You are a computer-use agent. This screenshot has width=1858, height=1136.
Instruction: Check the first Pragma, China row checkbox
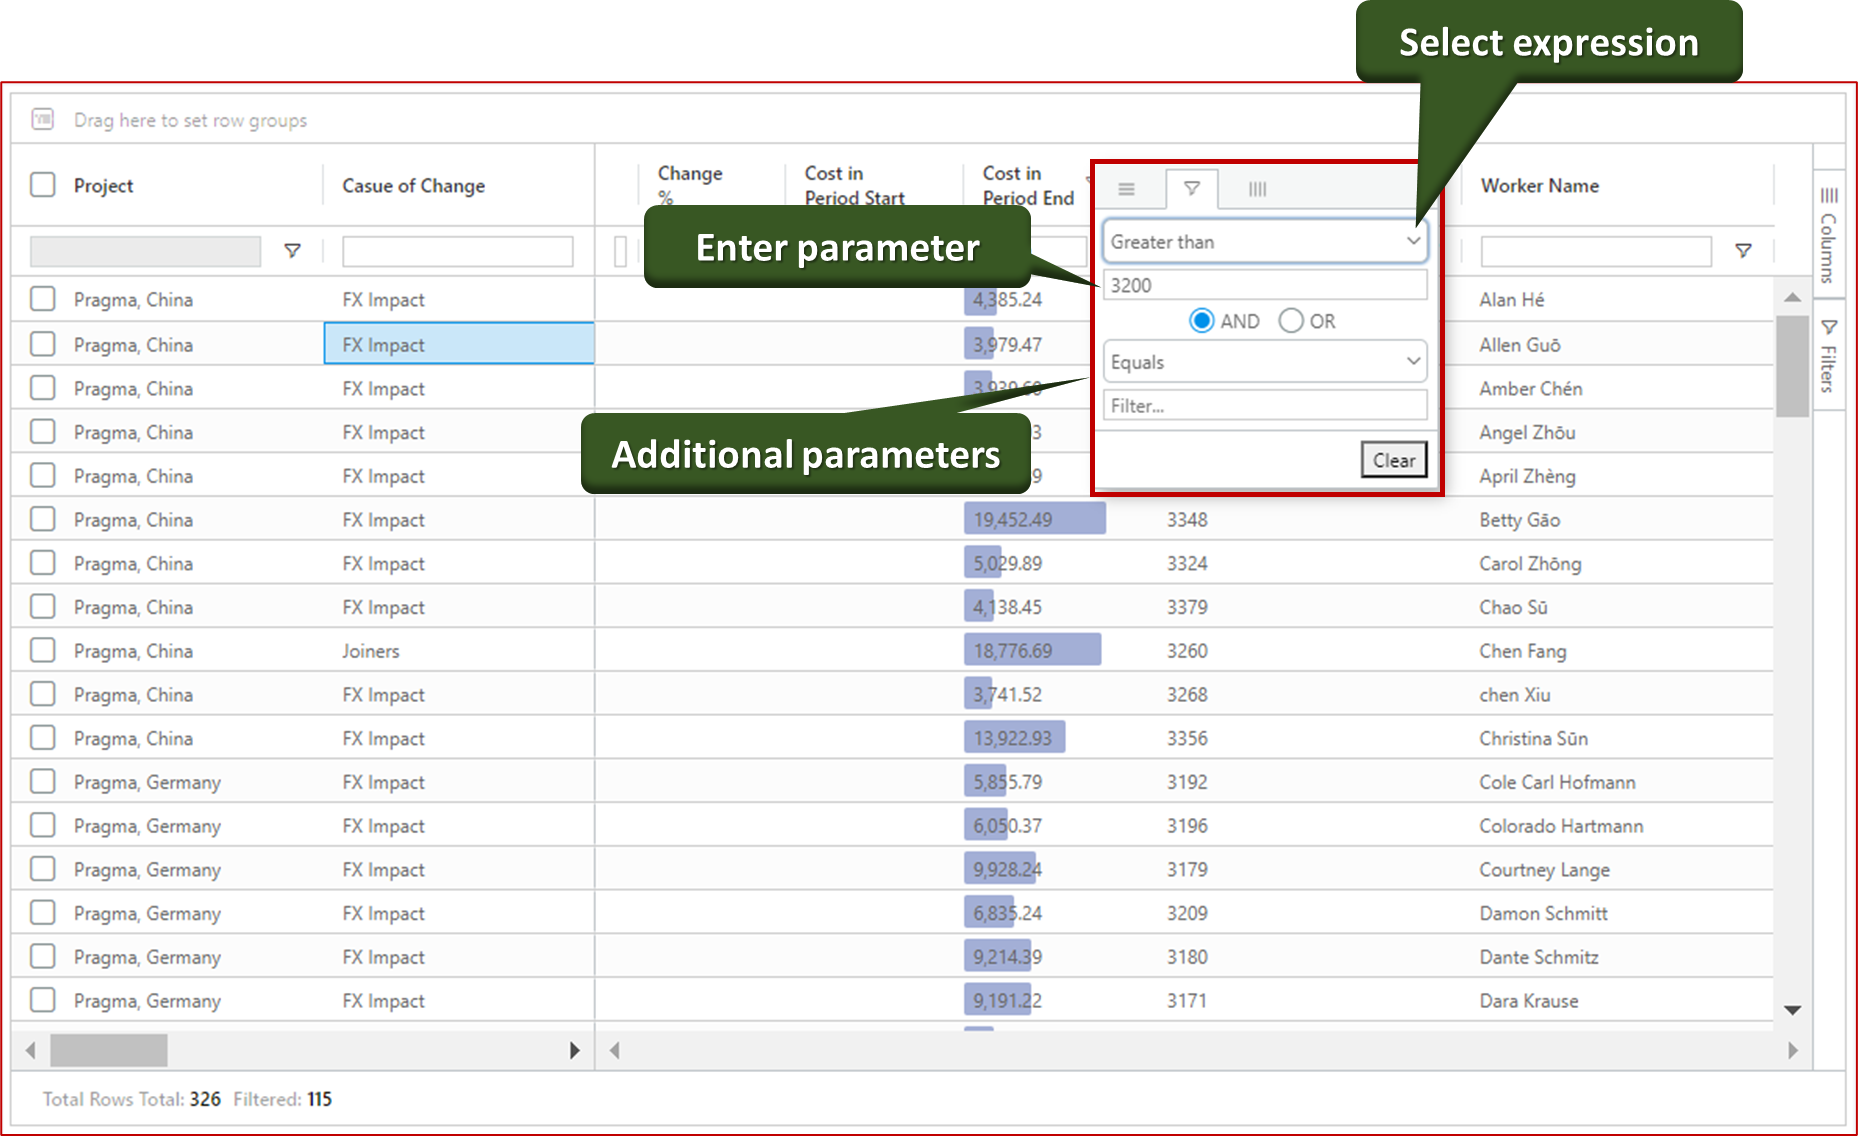[x=43, y=299]
